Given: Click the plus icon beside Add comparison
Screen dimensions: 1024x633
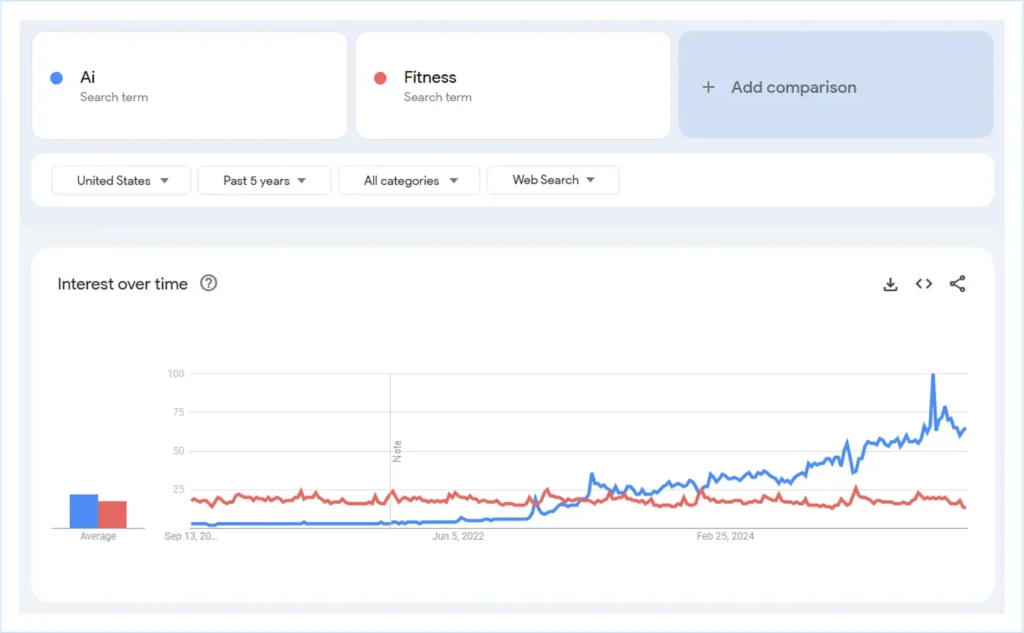Looking at the screenshot, I should point(706,87).
